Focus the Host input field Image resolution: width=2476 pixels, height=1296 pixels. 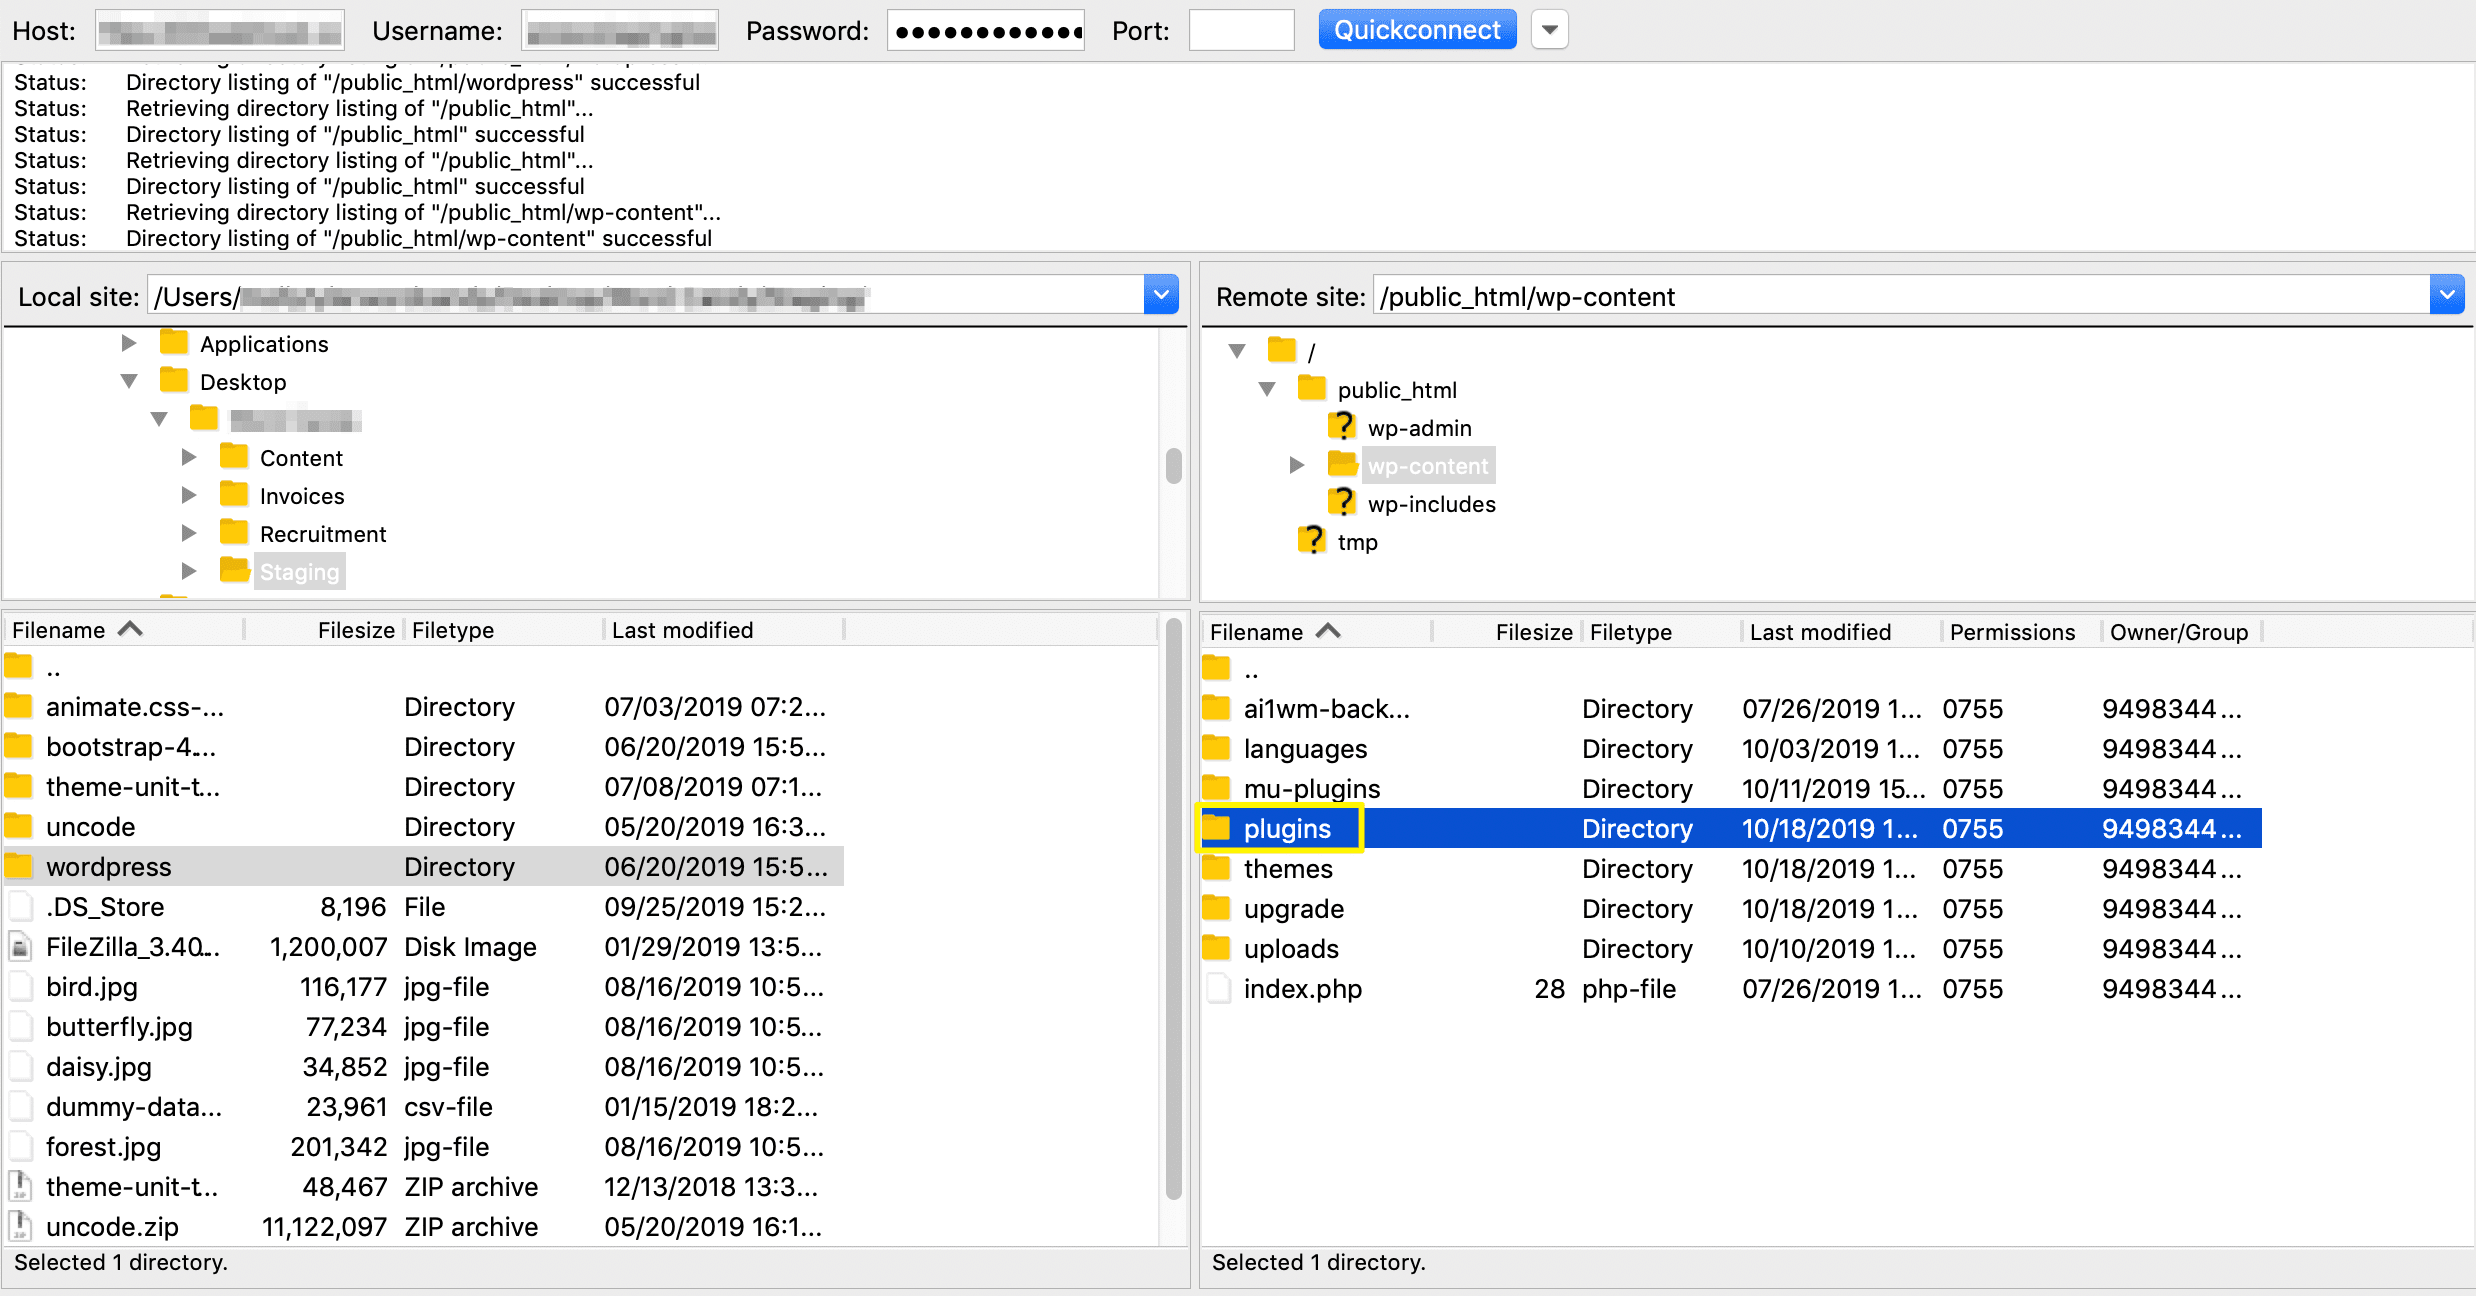pos(220,31)
